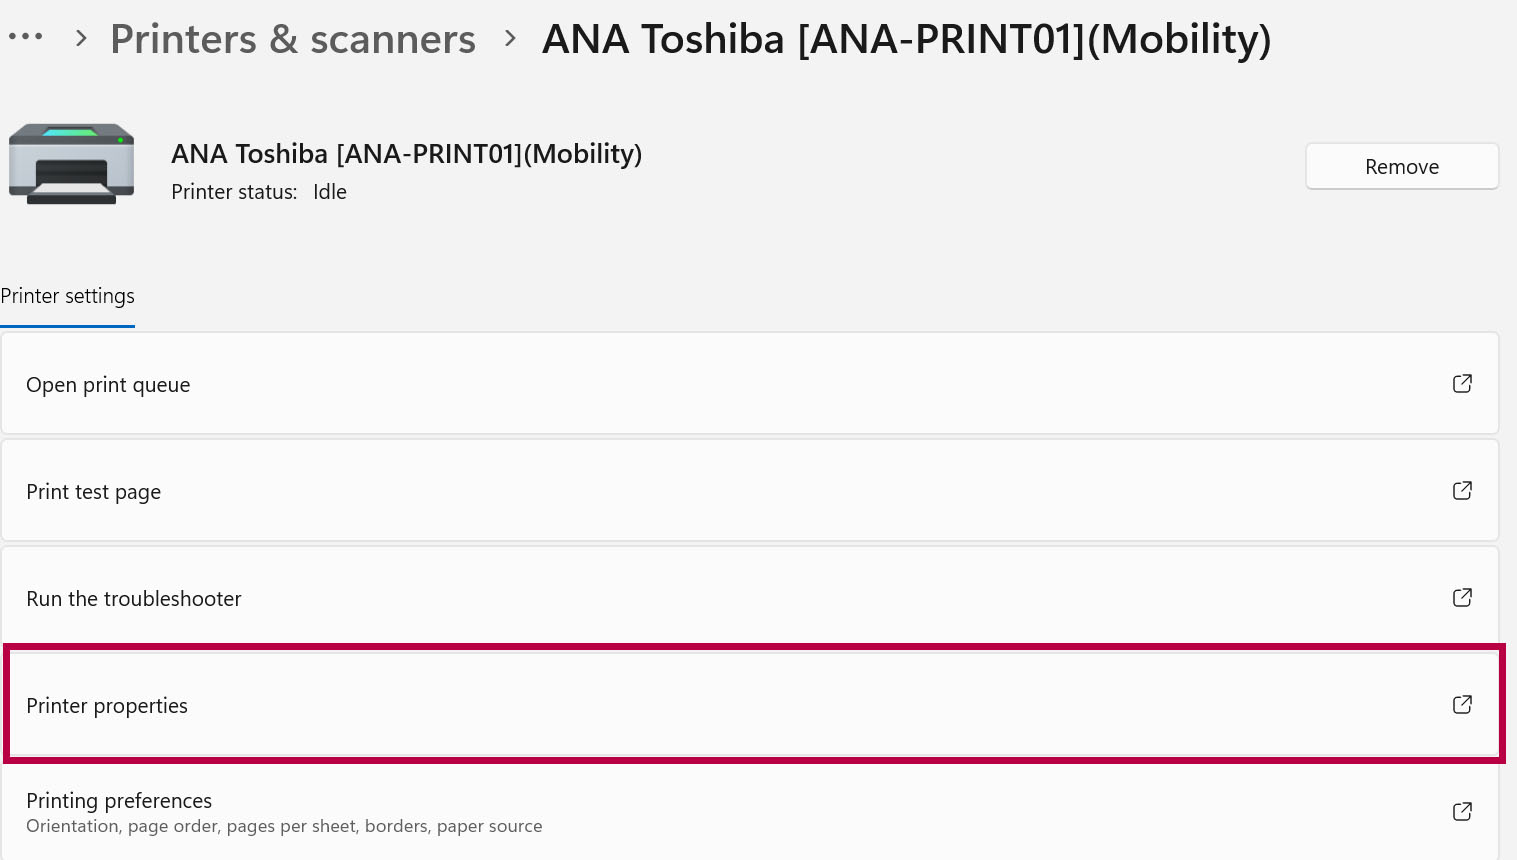The height and width of the screenshot is (860, 1517).
Task: Open print queue
Action: pos(749,384)
